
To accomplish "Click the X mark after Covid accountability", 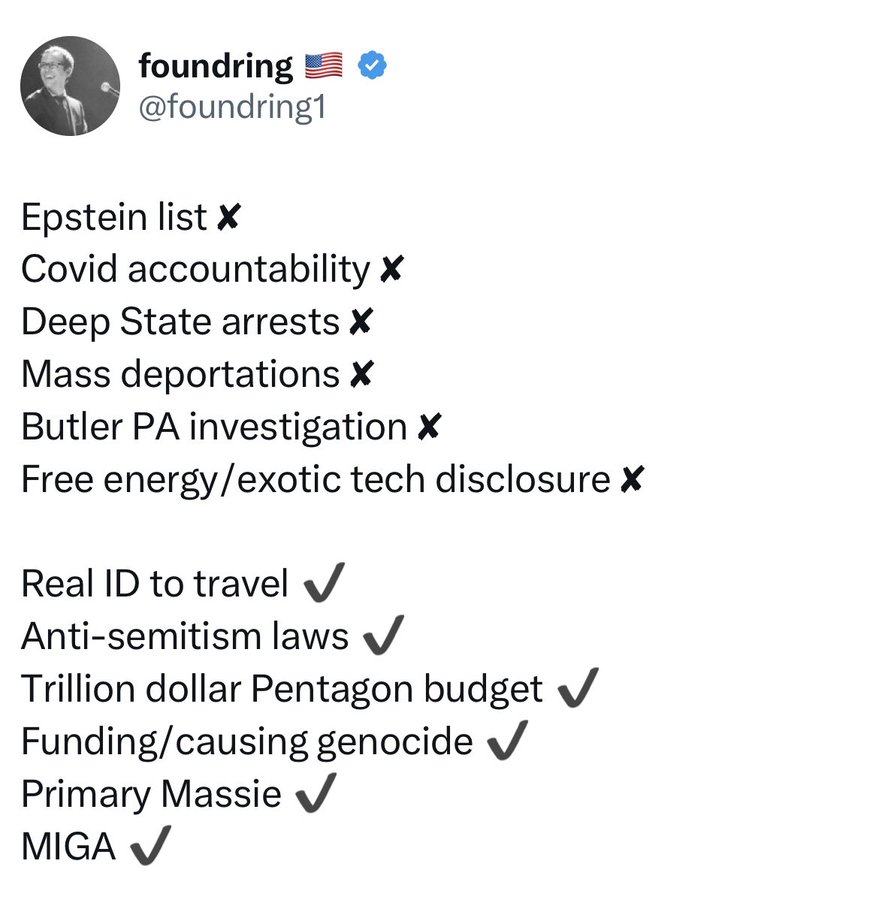I will click(392, 269).
